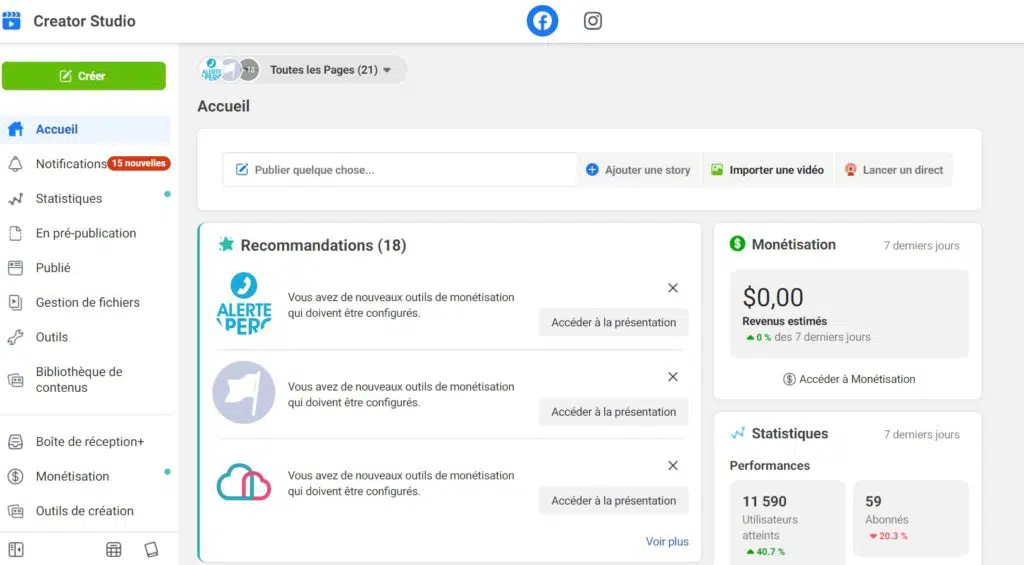The image size is (1024, 565).
Task: Open the Accéder à Monétisation link
Action: pyautogui.click(x=848, y=379)
